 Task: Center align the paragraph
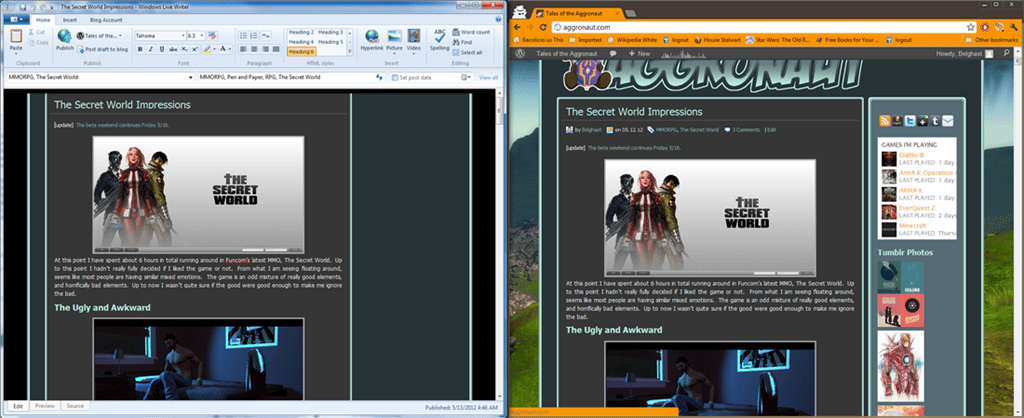click(254, 49)
